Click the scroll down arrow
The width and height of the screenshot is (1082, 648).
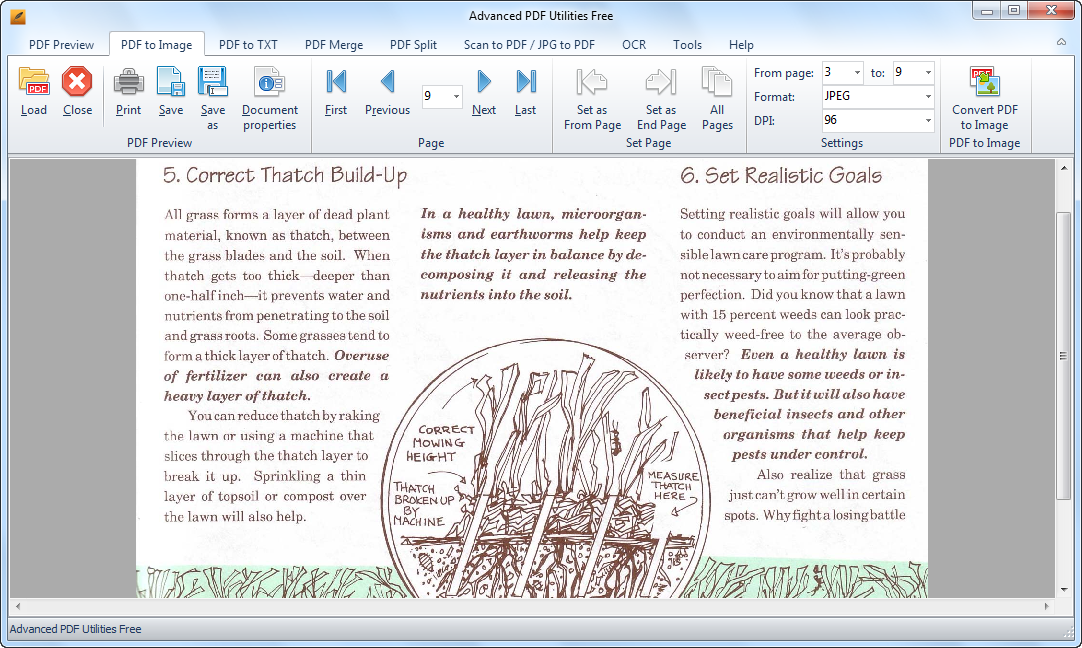pos(1063,590)
